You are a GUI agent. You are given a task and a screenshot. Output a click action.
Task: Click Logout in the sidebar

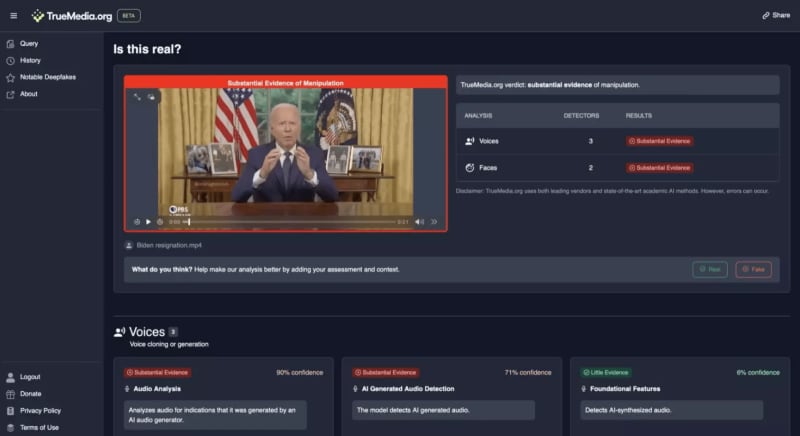coord(30,377)
